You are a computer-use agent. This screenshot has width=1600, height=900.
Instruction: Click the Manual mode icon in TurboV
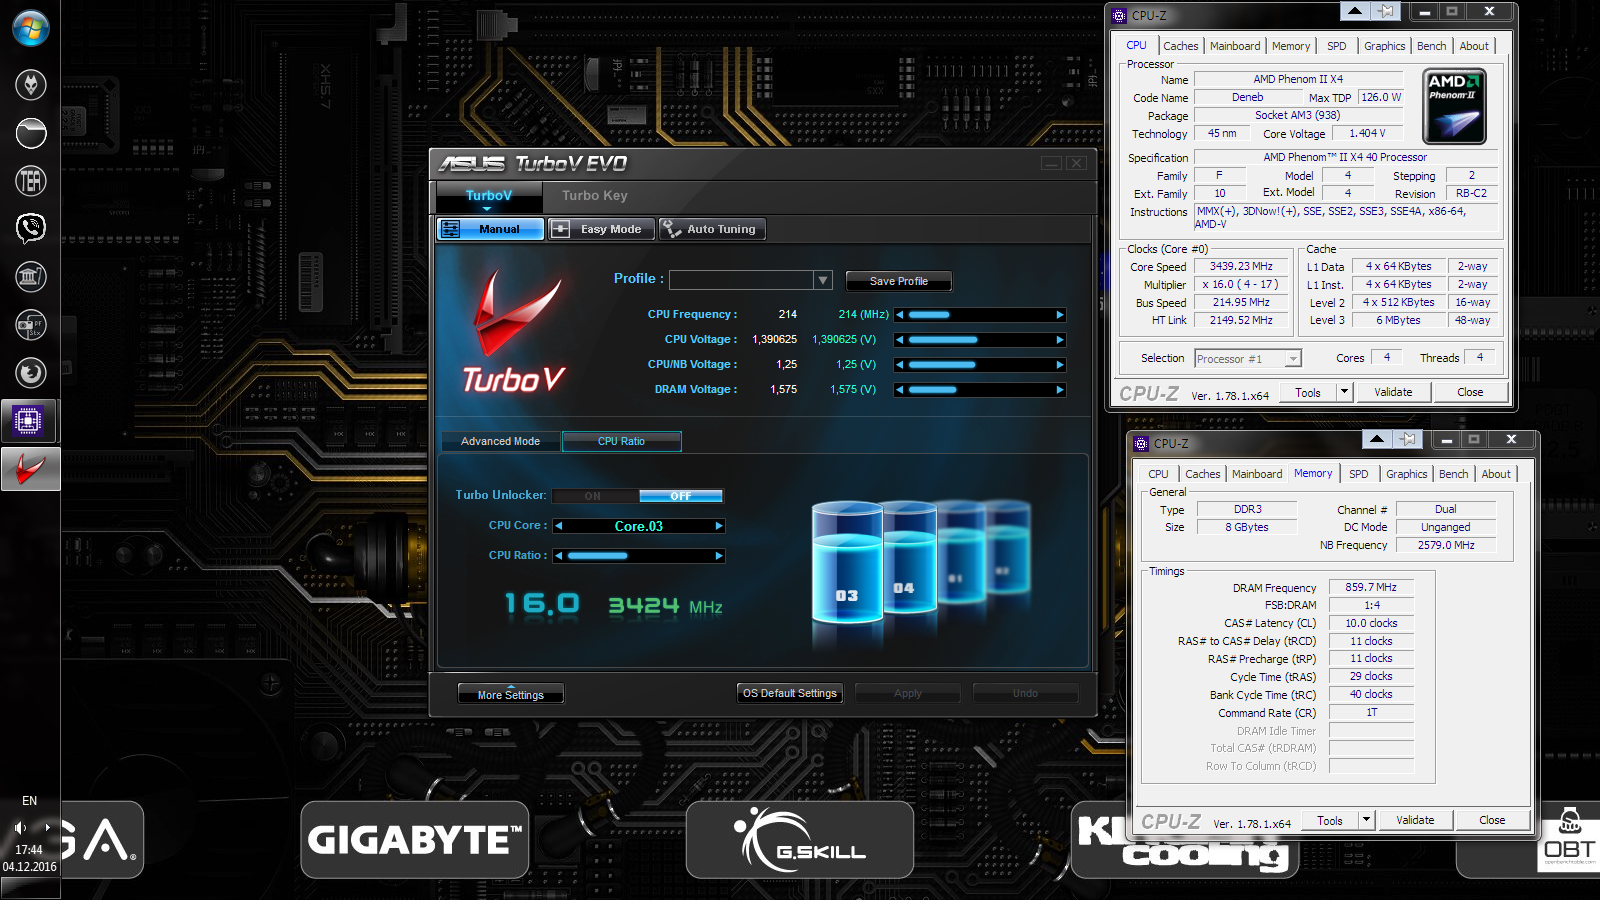[452, 229]
